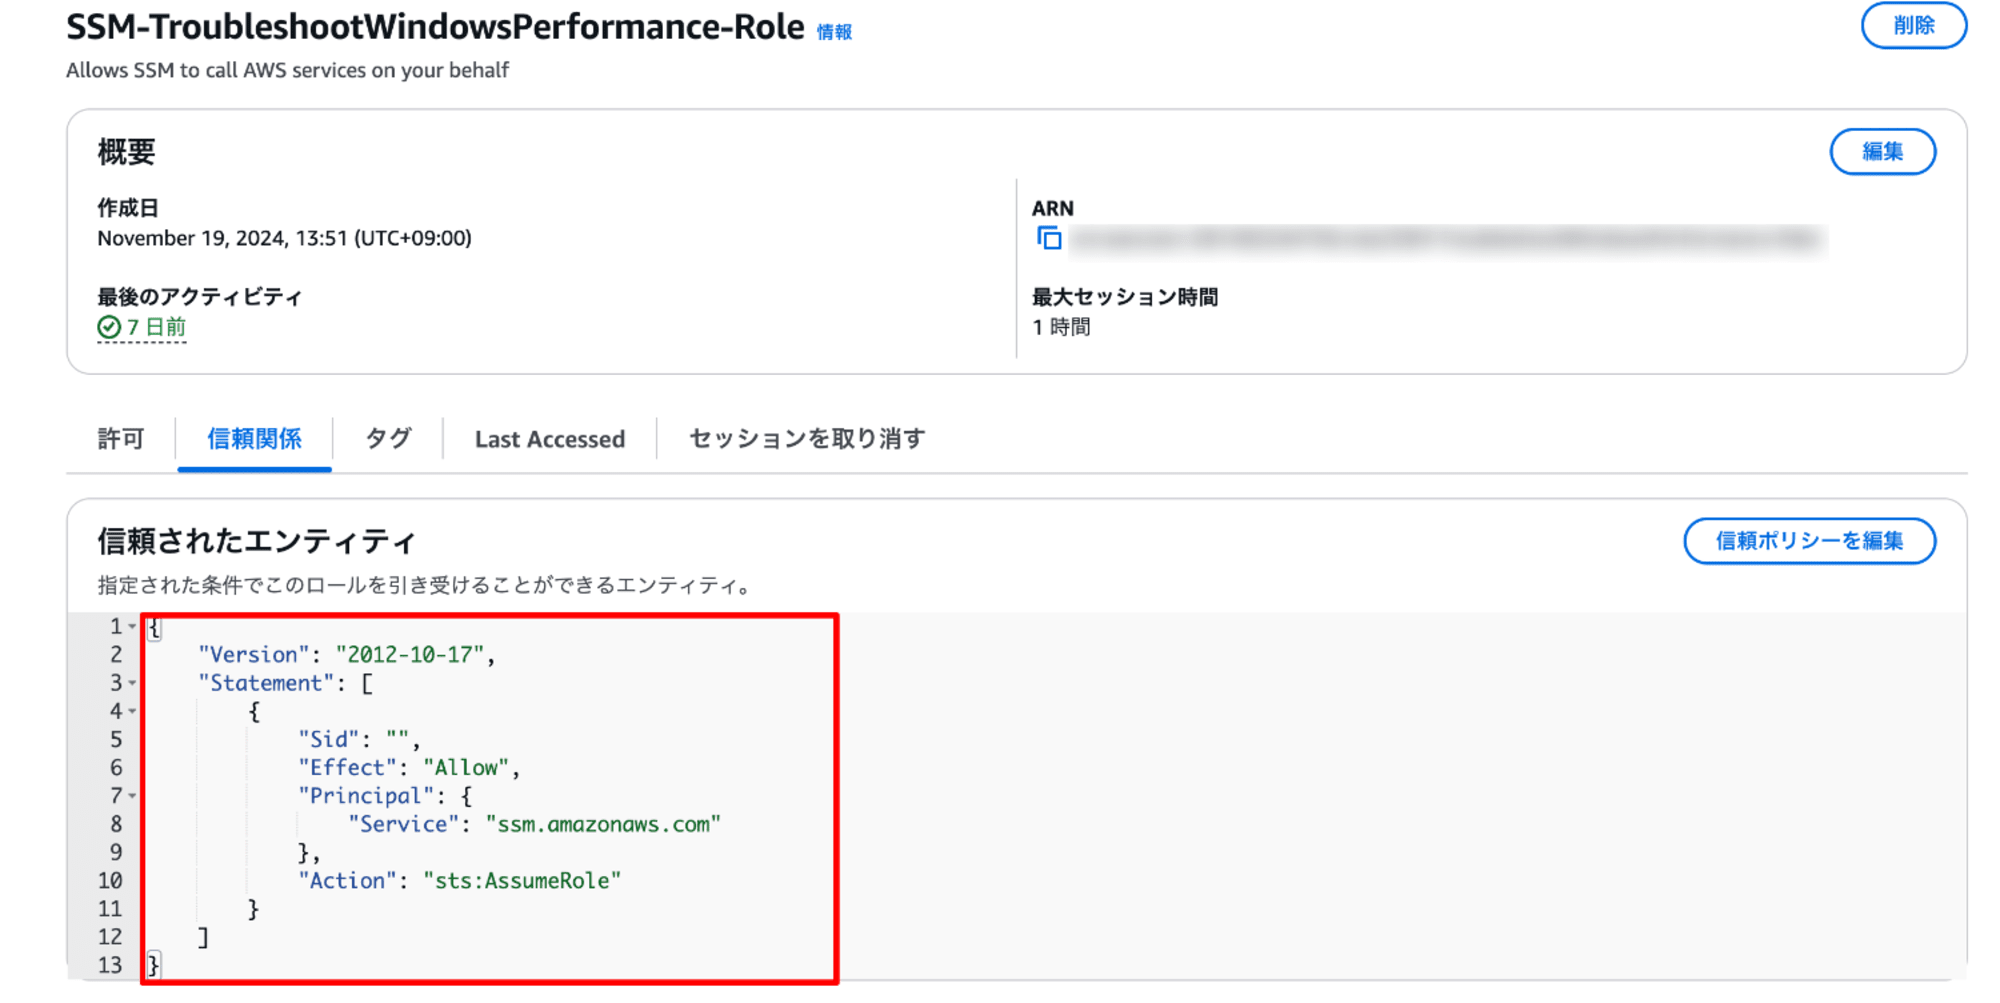Click the "Allows SSM to call AWS services" description
Image resolution: width=2000 pixels, height=1003 pixels.
click(x=288, y=70)
